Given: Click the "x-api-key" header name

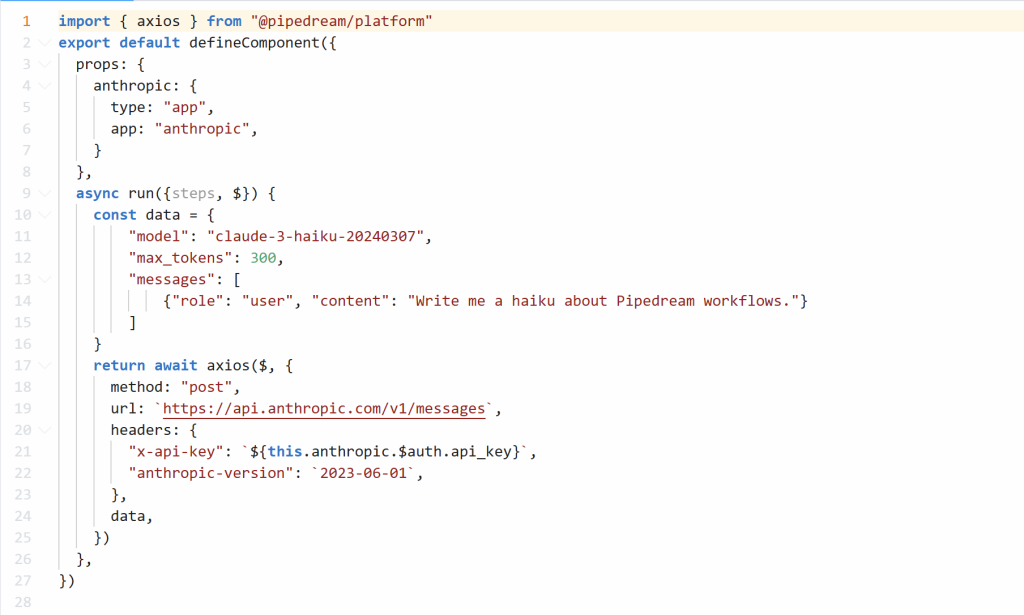Looking at the screenshot, I should pyautogui.click(x=176, y=452).
